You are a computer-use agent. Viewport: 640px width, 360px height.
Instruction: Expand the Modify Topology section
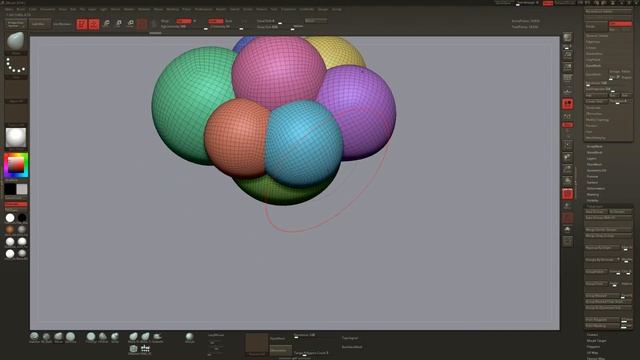(598, 120)
